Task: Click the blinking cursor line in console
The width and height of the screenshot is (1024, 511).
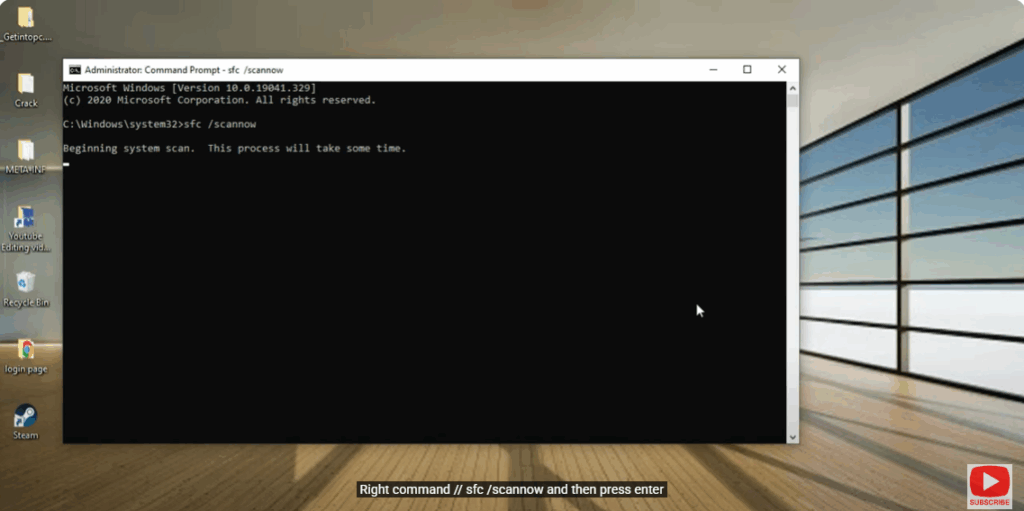Action: pyautogui.click(x=66, y=161)
